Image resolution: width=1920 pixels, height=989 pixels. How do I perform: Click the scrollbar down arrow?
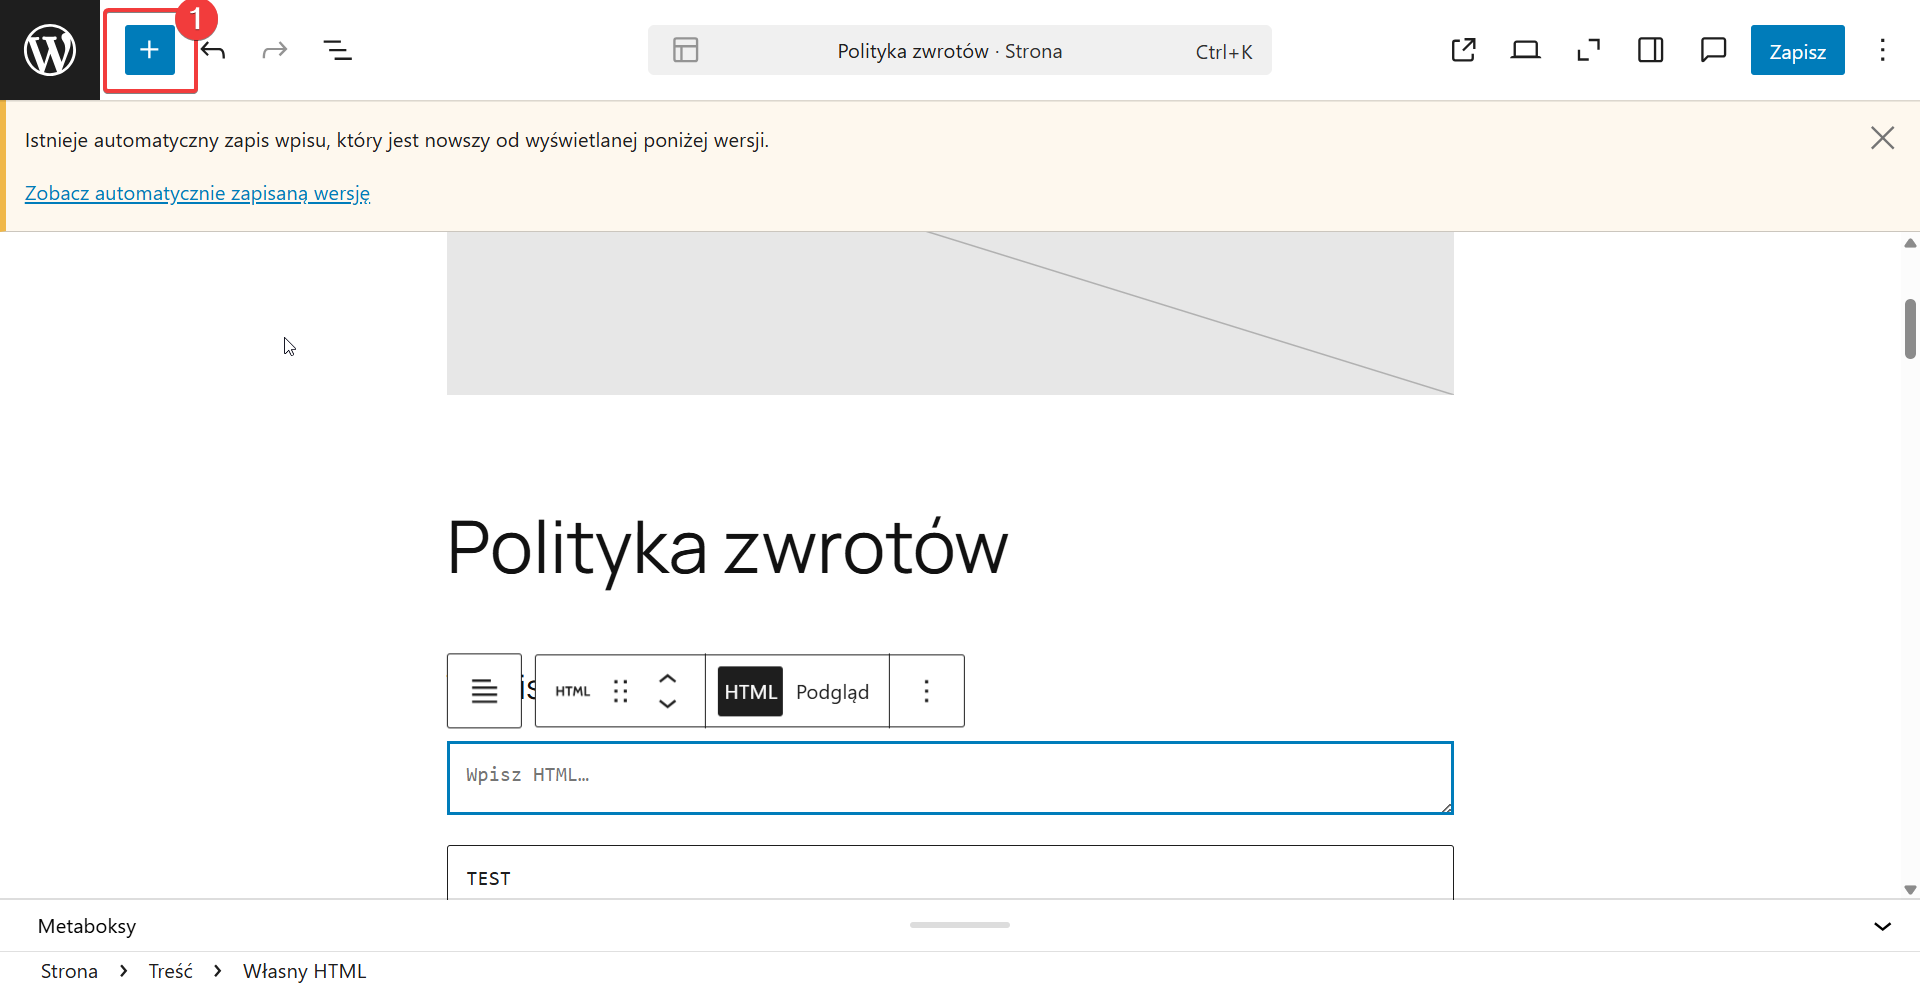tap(1910, 889)
